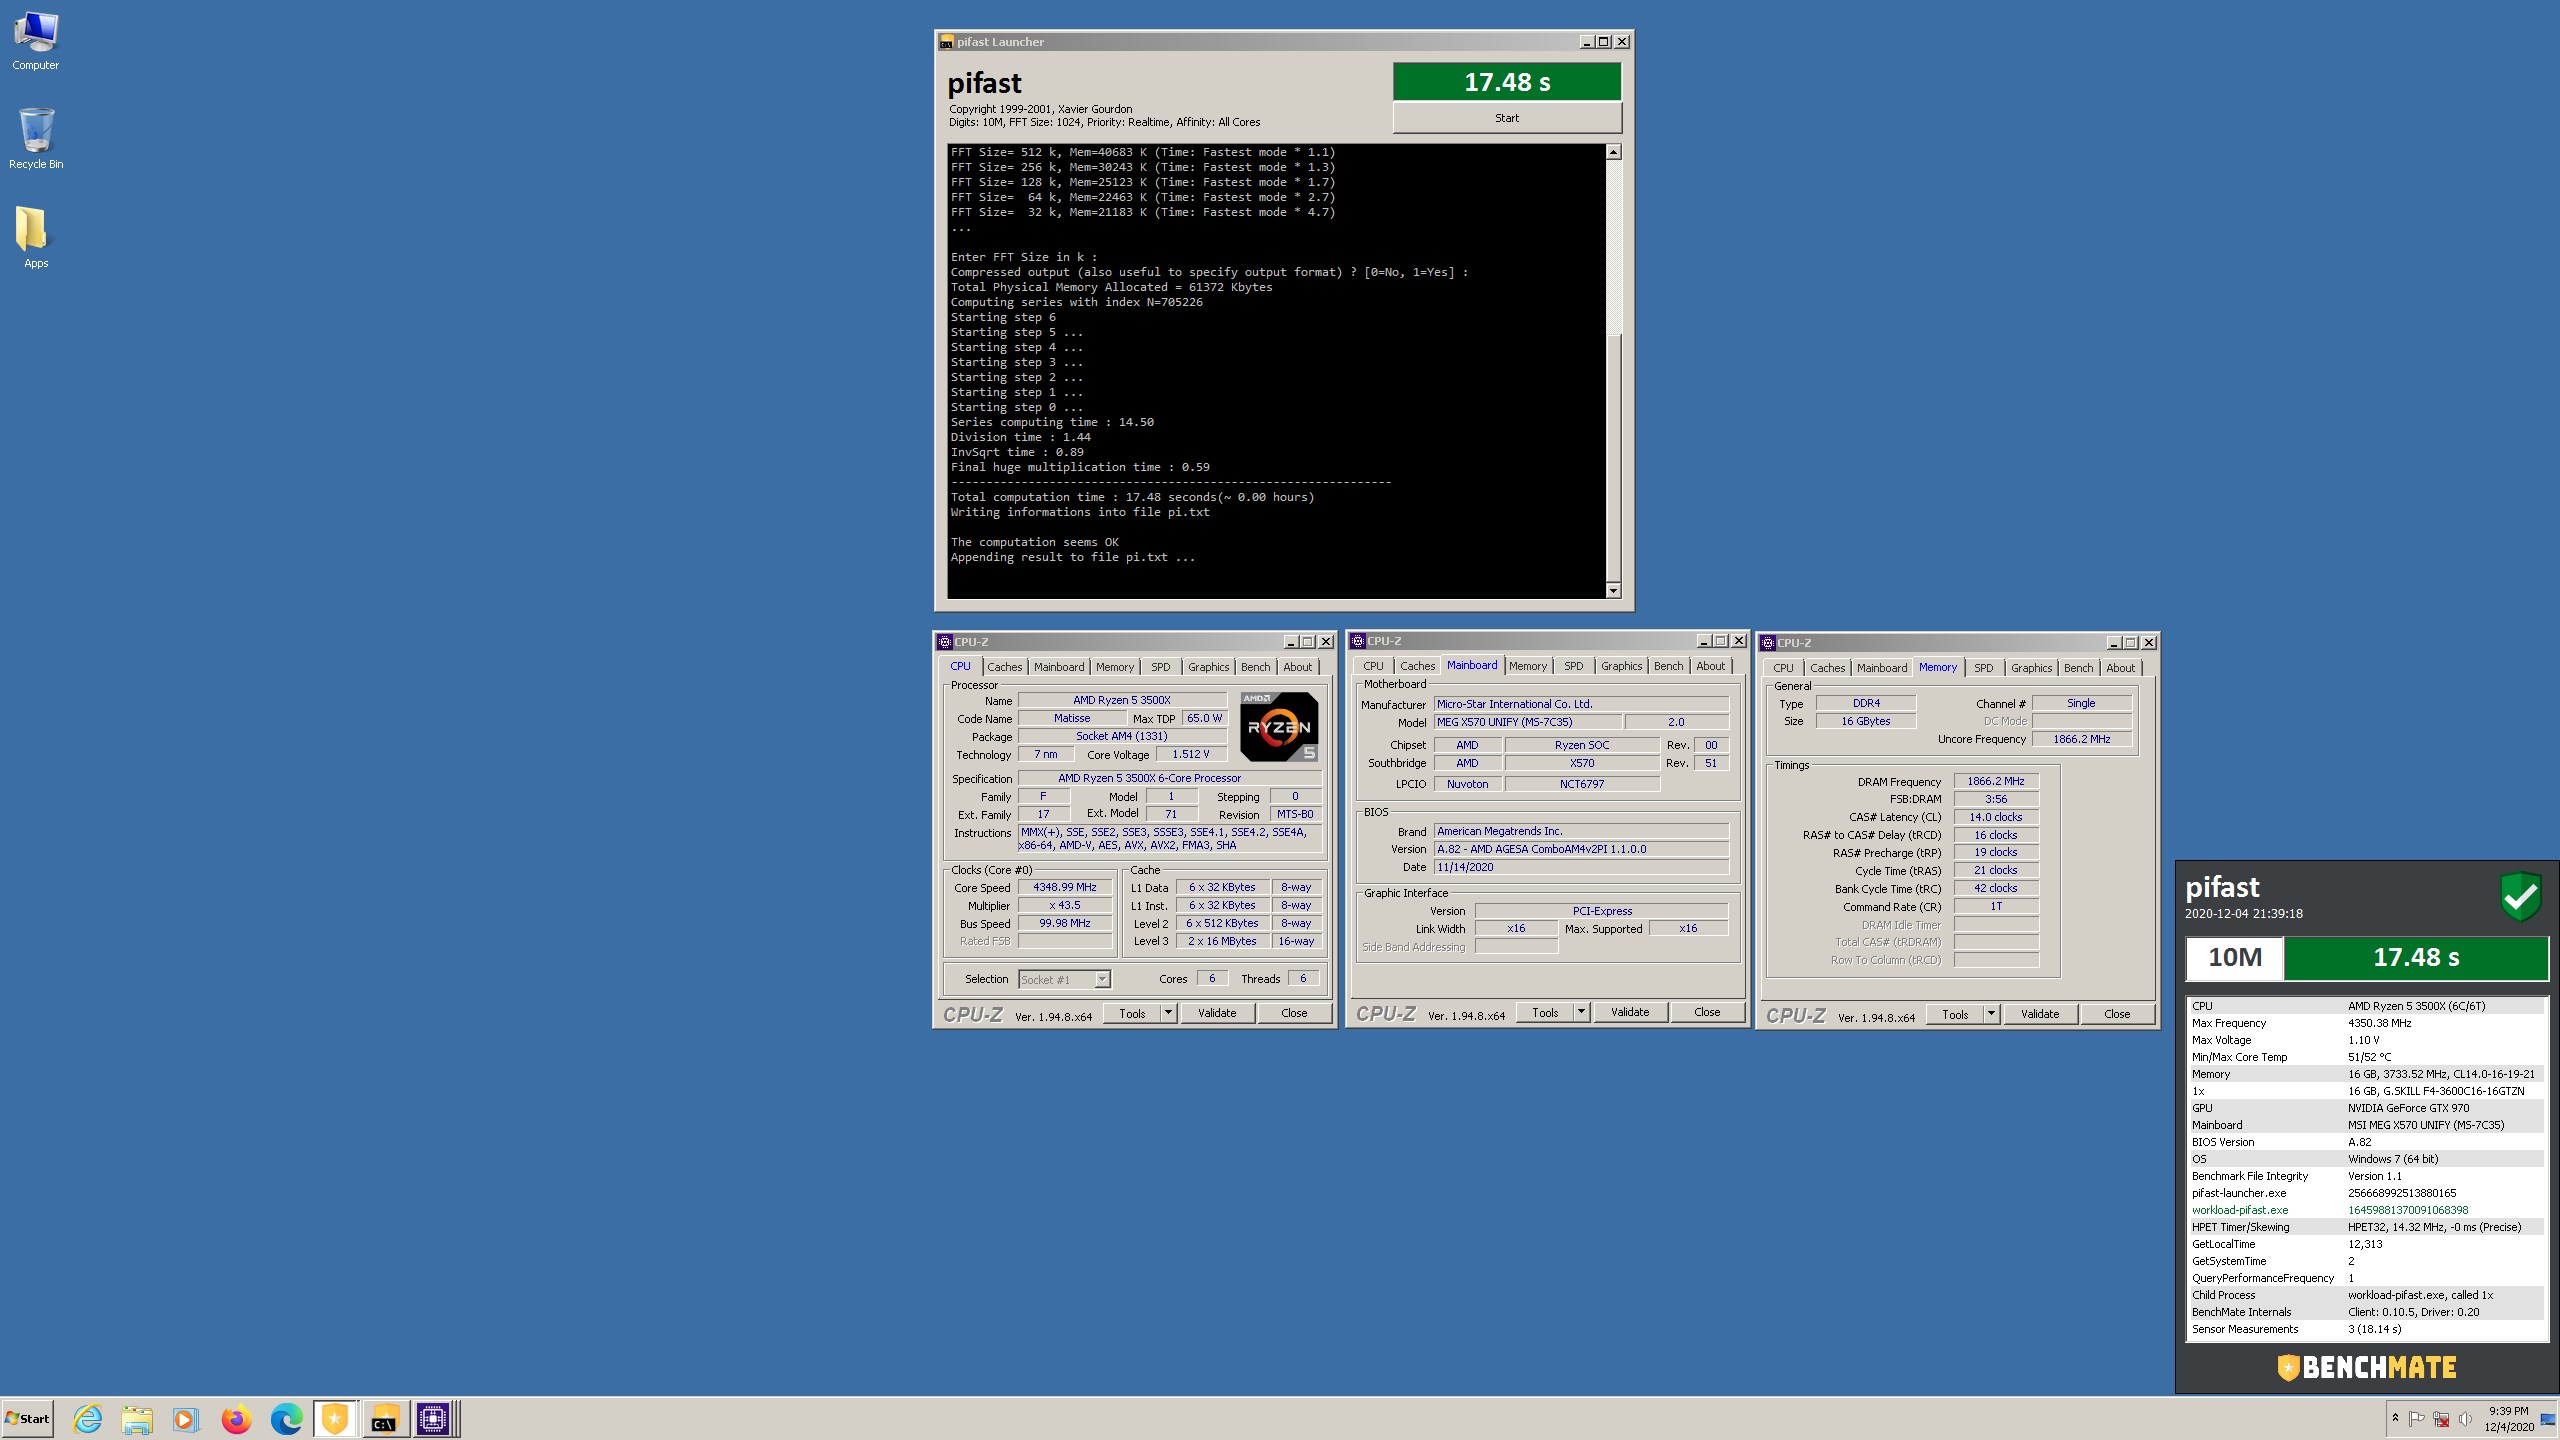Viewport: 2560px width, 1440px height.
Task: Launch Internet Explorer from the taskbar
Action: click(x=88, y=1419)
